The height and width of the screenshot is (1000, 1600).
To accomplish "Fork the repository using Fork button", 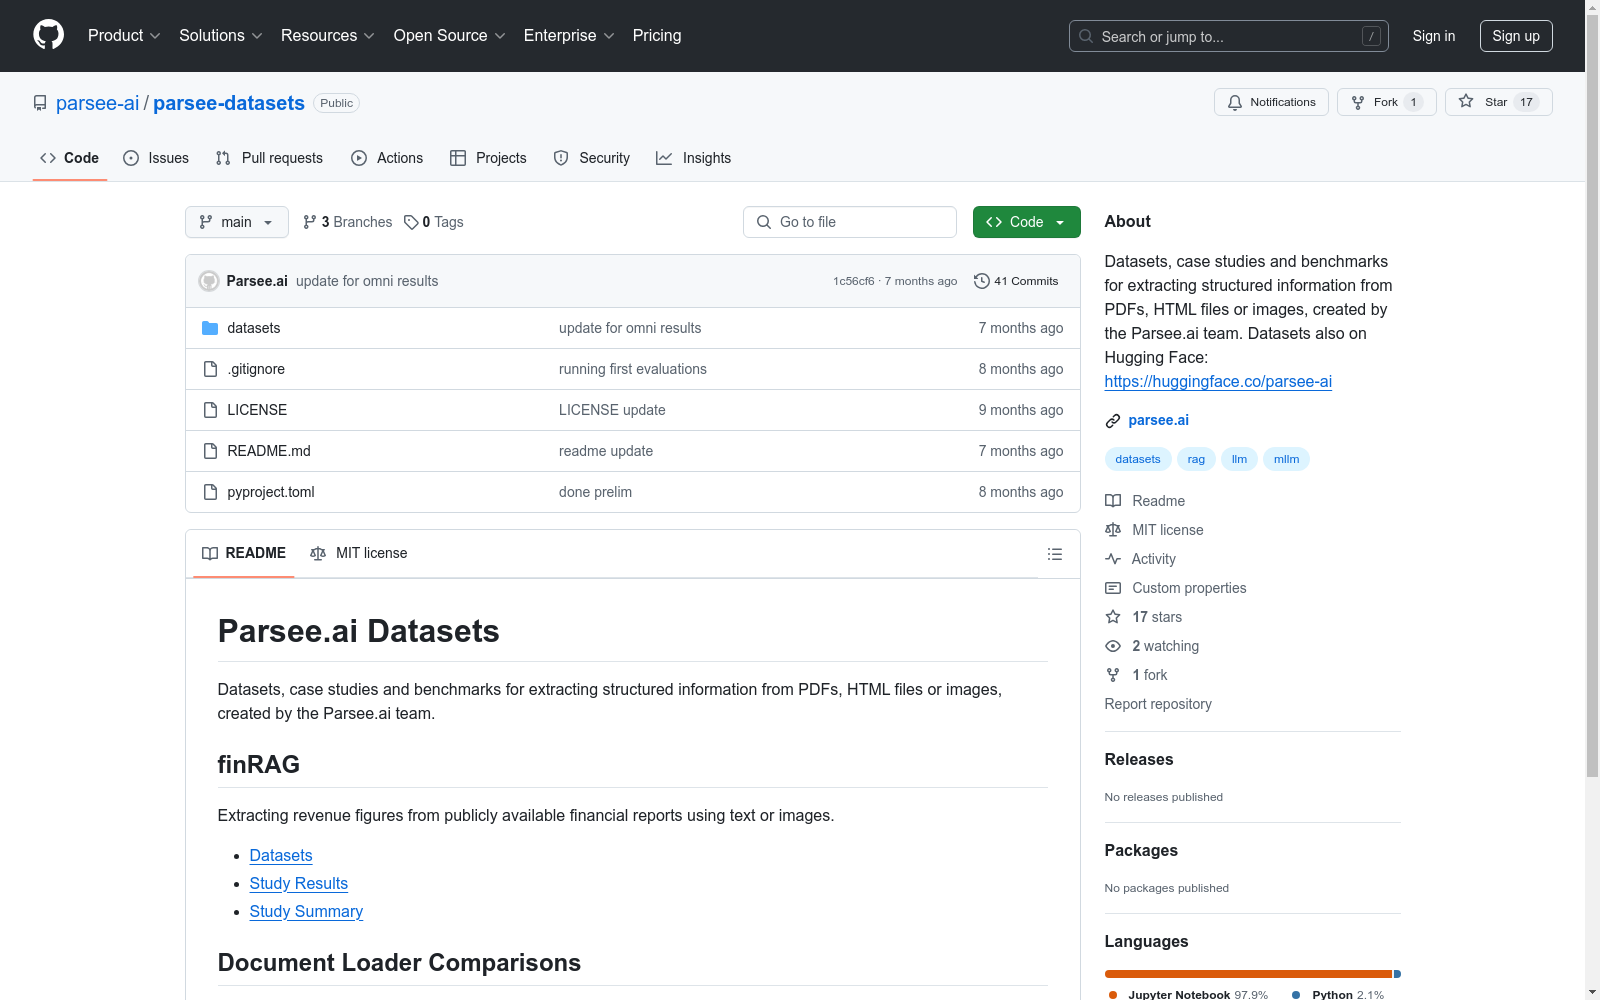I will [x=1387, y=102].
